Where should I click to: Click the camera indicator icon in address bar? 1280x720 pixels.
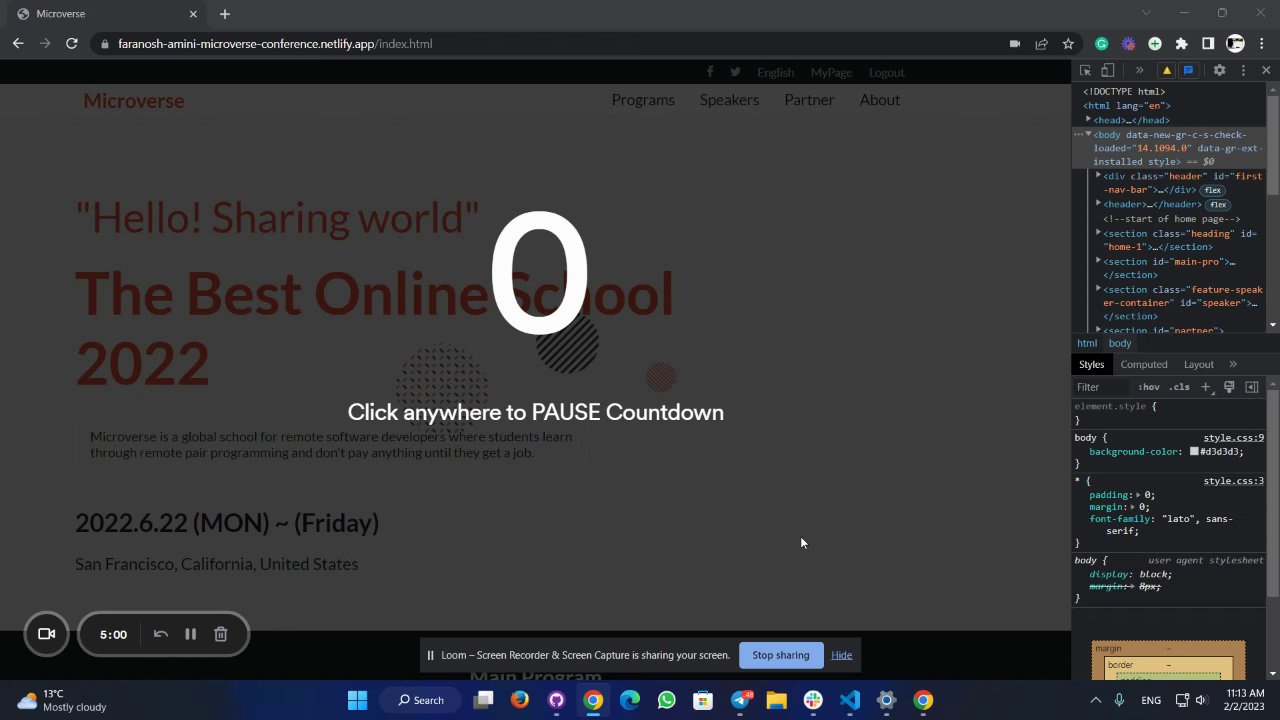pos(1014,44)
